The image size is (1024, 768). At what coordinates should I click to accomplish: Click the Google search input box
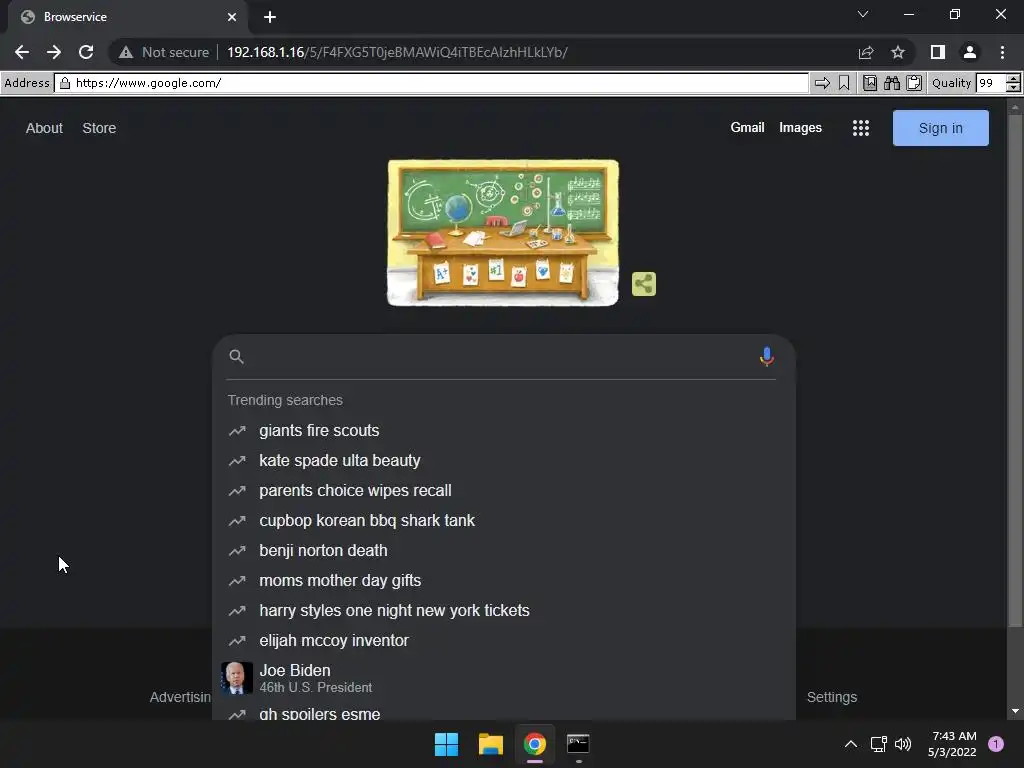pyautogui.click(x=500, y=357)
